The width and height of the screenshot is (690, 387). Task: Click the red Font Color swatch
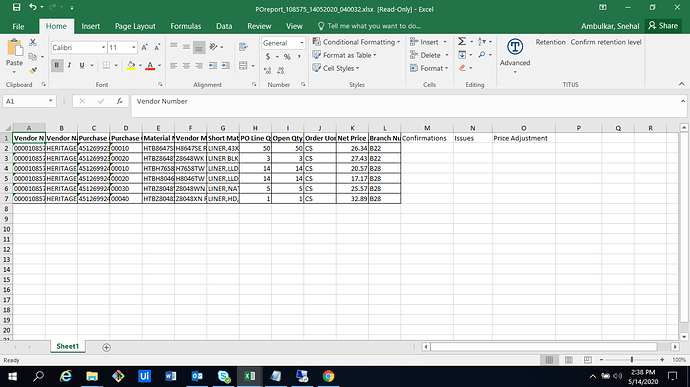point(150,66)
